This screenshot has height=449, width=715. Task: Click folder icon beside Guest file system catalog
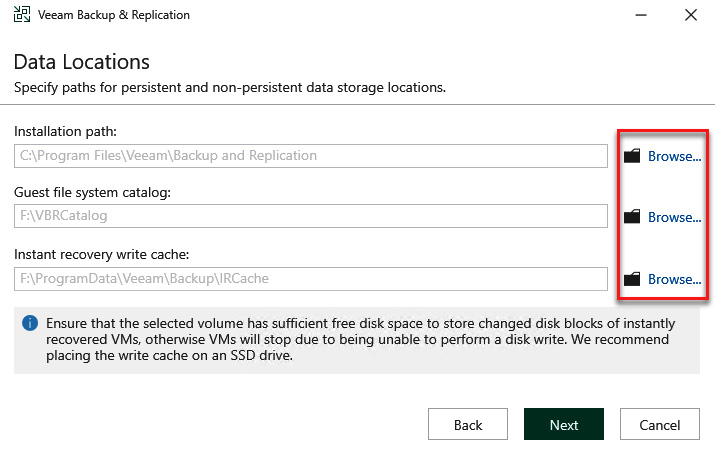point(632,217)
